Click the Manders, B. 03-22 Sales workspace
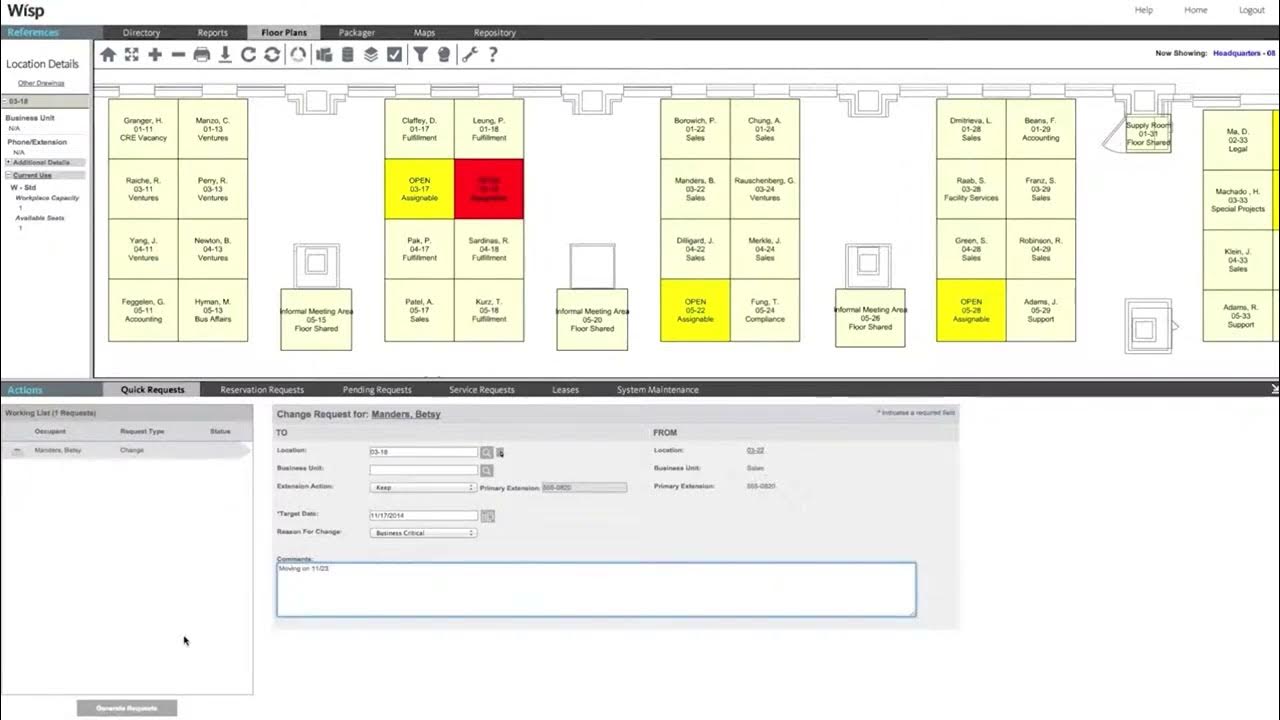Viewport: 1280px width, 720px height. (695, 189)
